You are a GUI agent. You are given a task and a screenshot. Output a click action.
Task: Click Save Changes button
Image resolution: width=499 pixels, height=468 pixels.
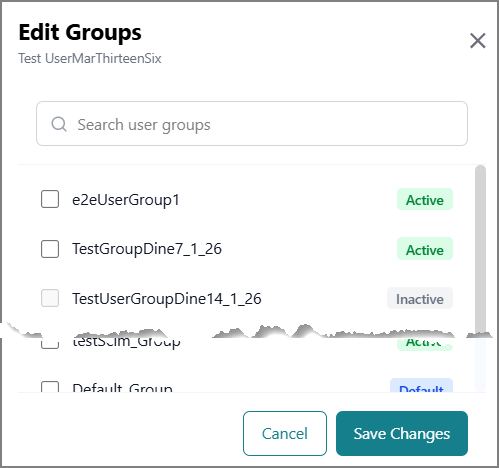pyautogui.click(x=402, y=433)
